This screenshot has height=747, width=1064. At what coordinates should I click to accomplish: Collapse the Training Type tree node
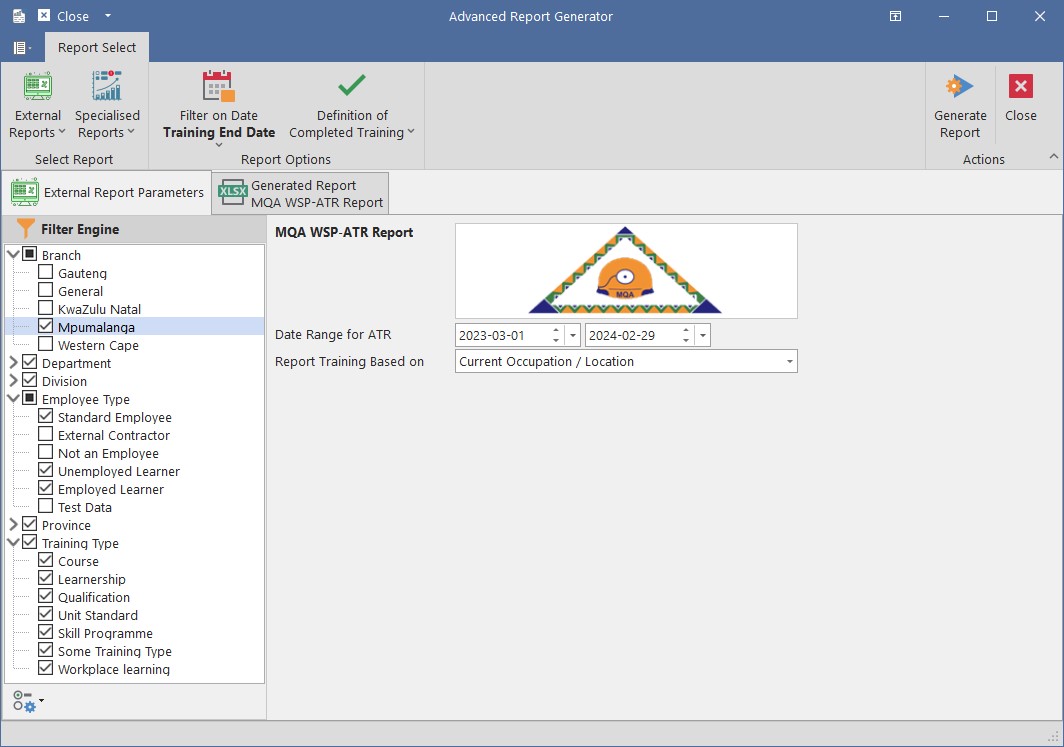click(x=14, y=542)
